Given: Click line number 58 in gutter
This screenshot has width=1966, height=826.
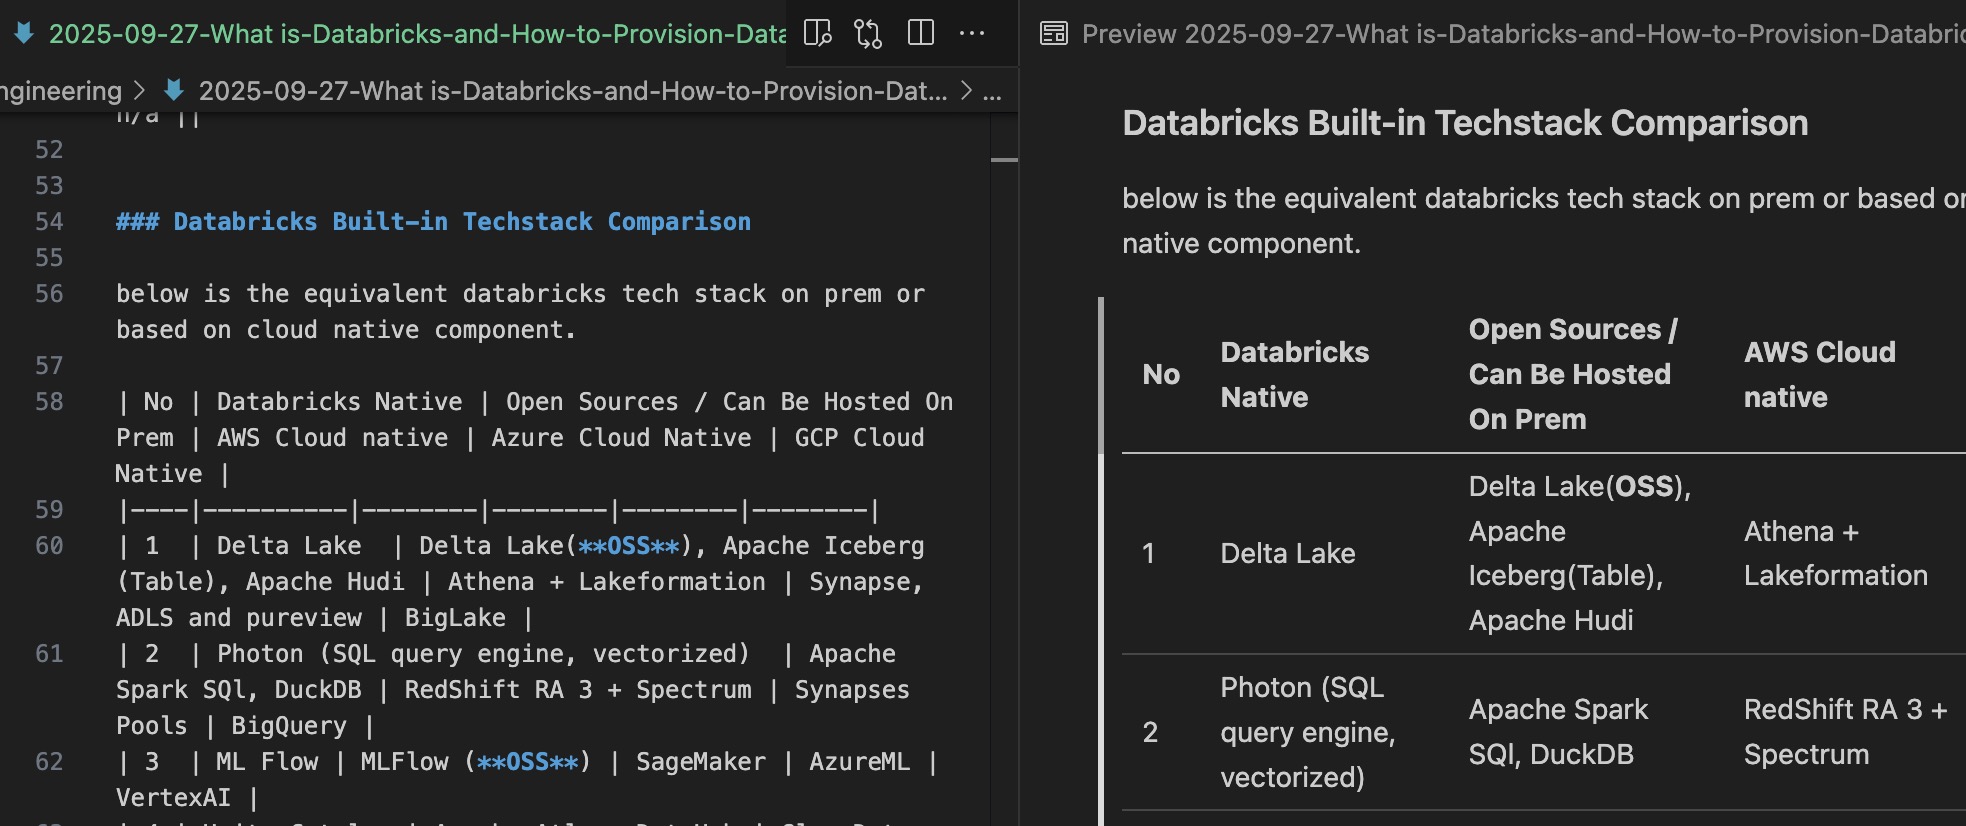Looking at the screenshot, I should click(x=49, y=402).
